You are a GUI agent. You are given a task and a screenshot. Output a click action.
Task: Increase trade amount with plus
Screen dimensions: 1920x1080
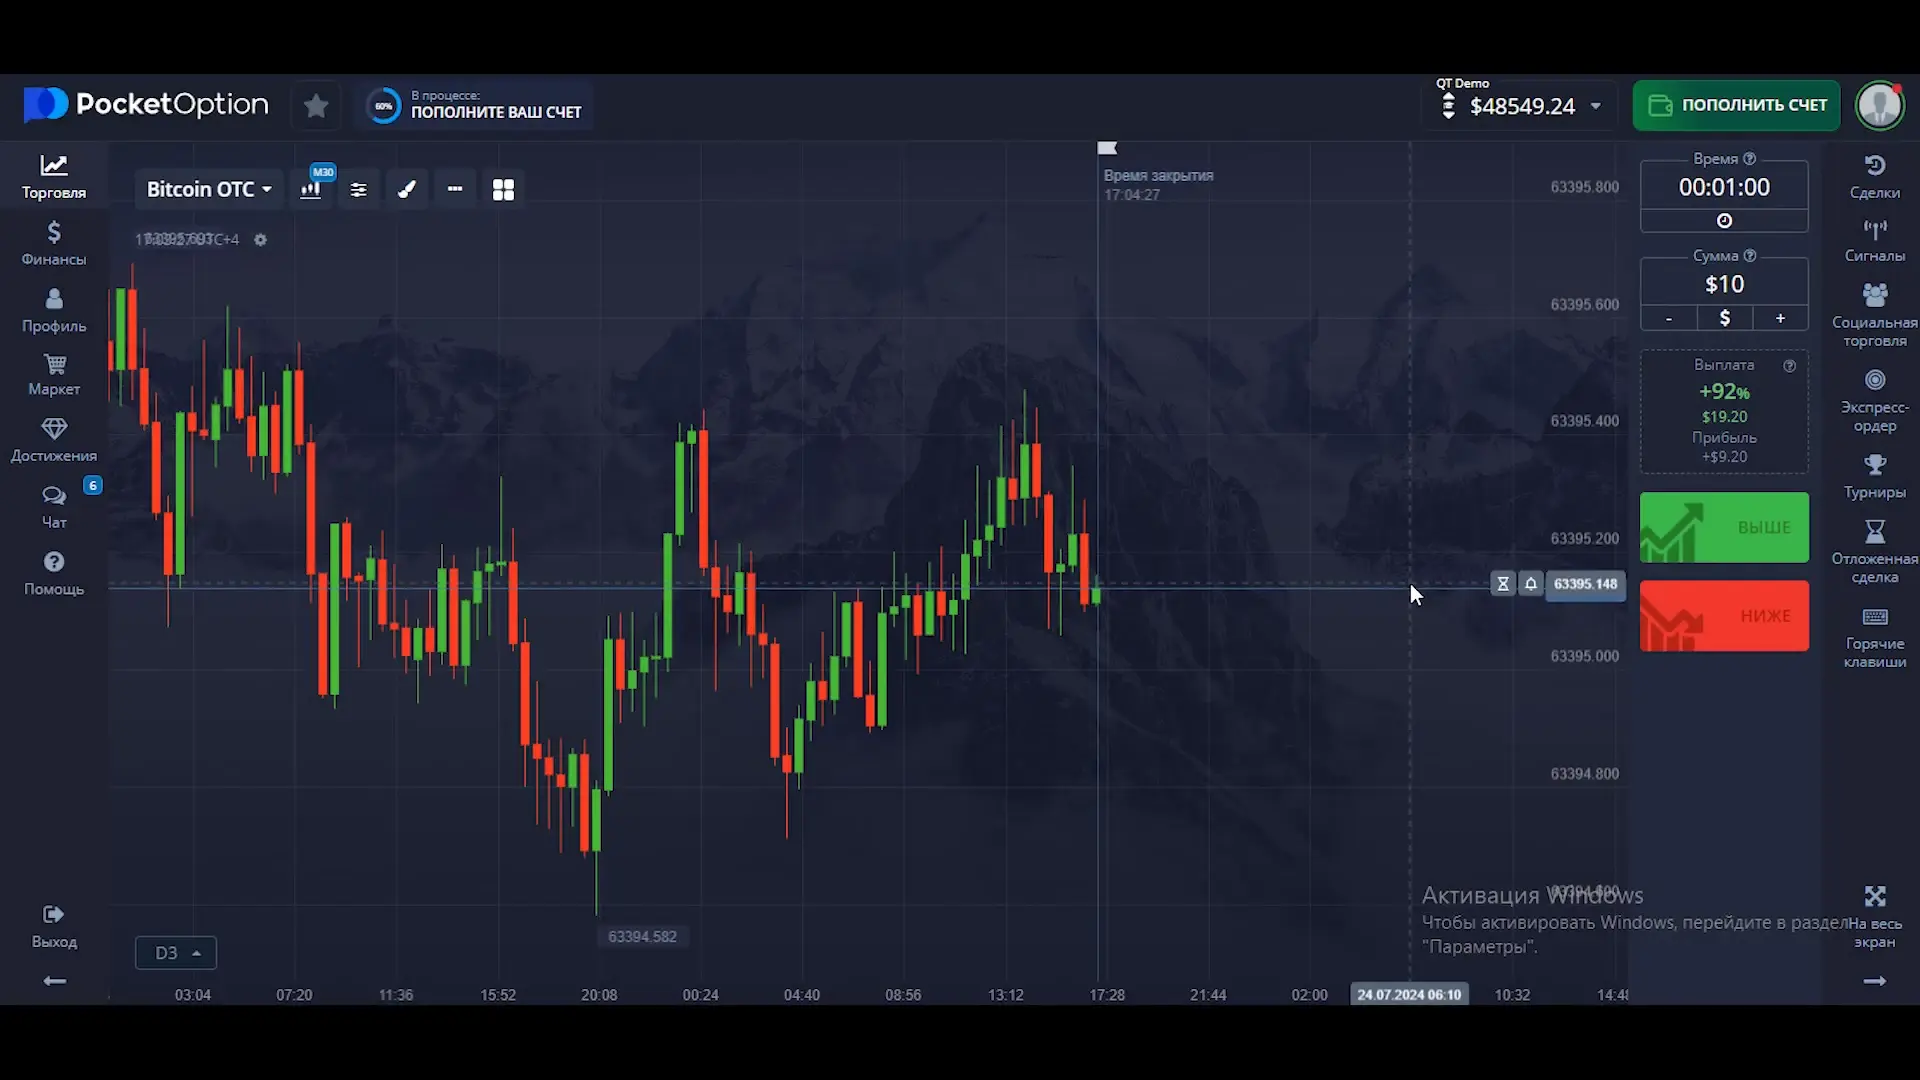[x=1780, y=318]
